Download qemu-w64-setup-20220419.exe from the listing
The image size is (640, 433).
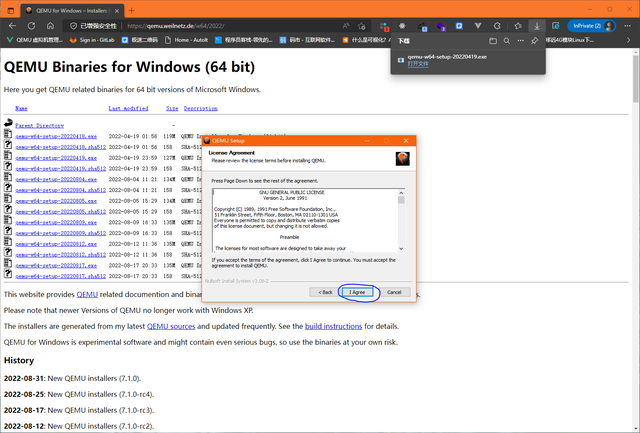56,158
